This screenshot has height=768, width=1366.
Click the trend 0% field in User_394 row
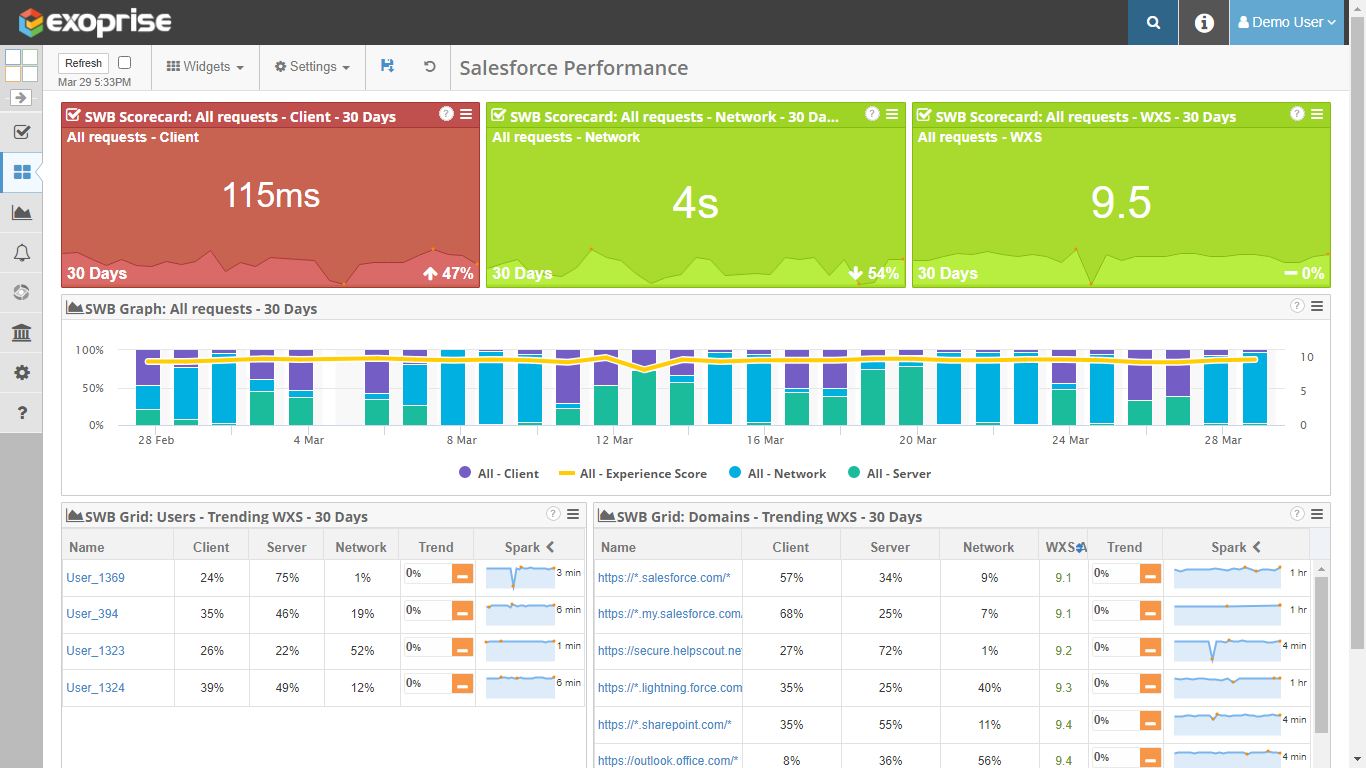[x=427, y=610]
